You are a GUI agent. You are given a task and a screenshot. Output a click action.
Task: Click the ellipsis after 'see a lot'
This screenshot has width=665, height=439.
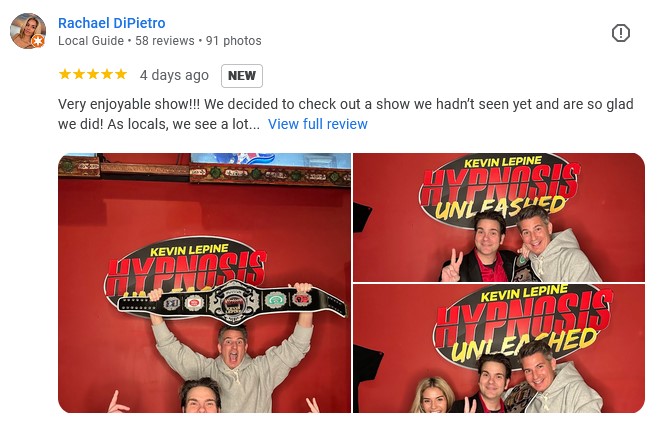(x=255, y=124)
